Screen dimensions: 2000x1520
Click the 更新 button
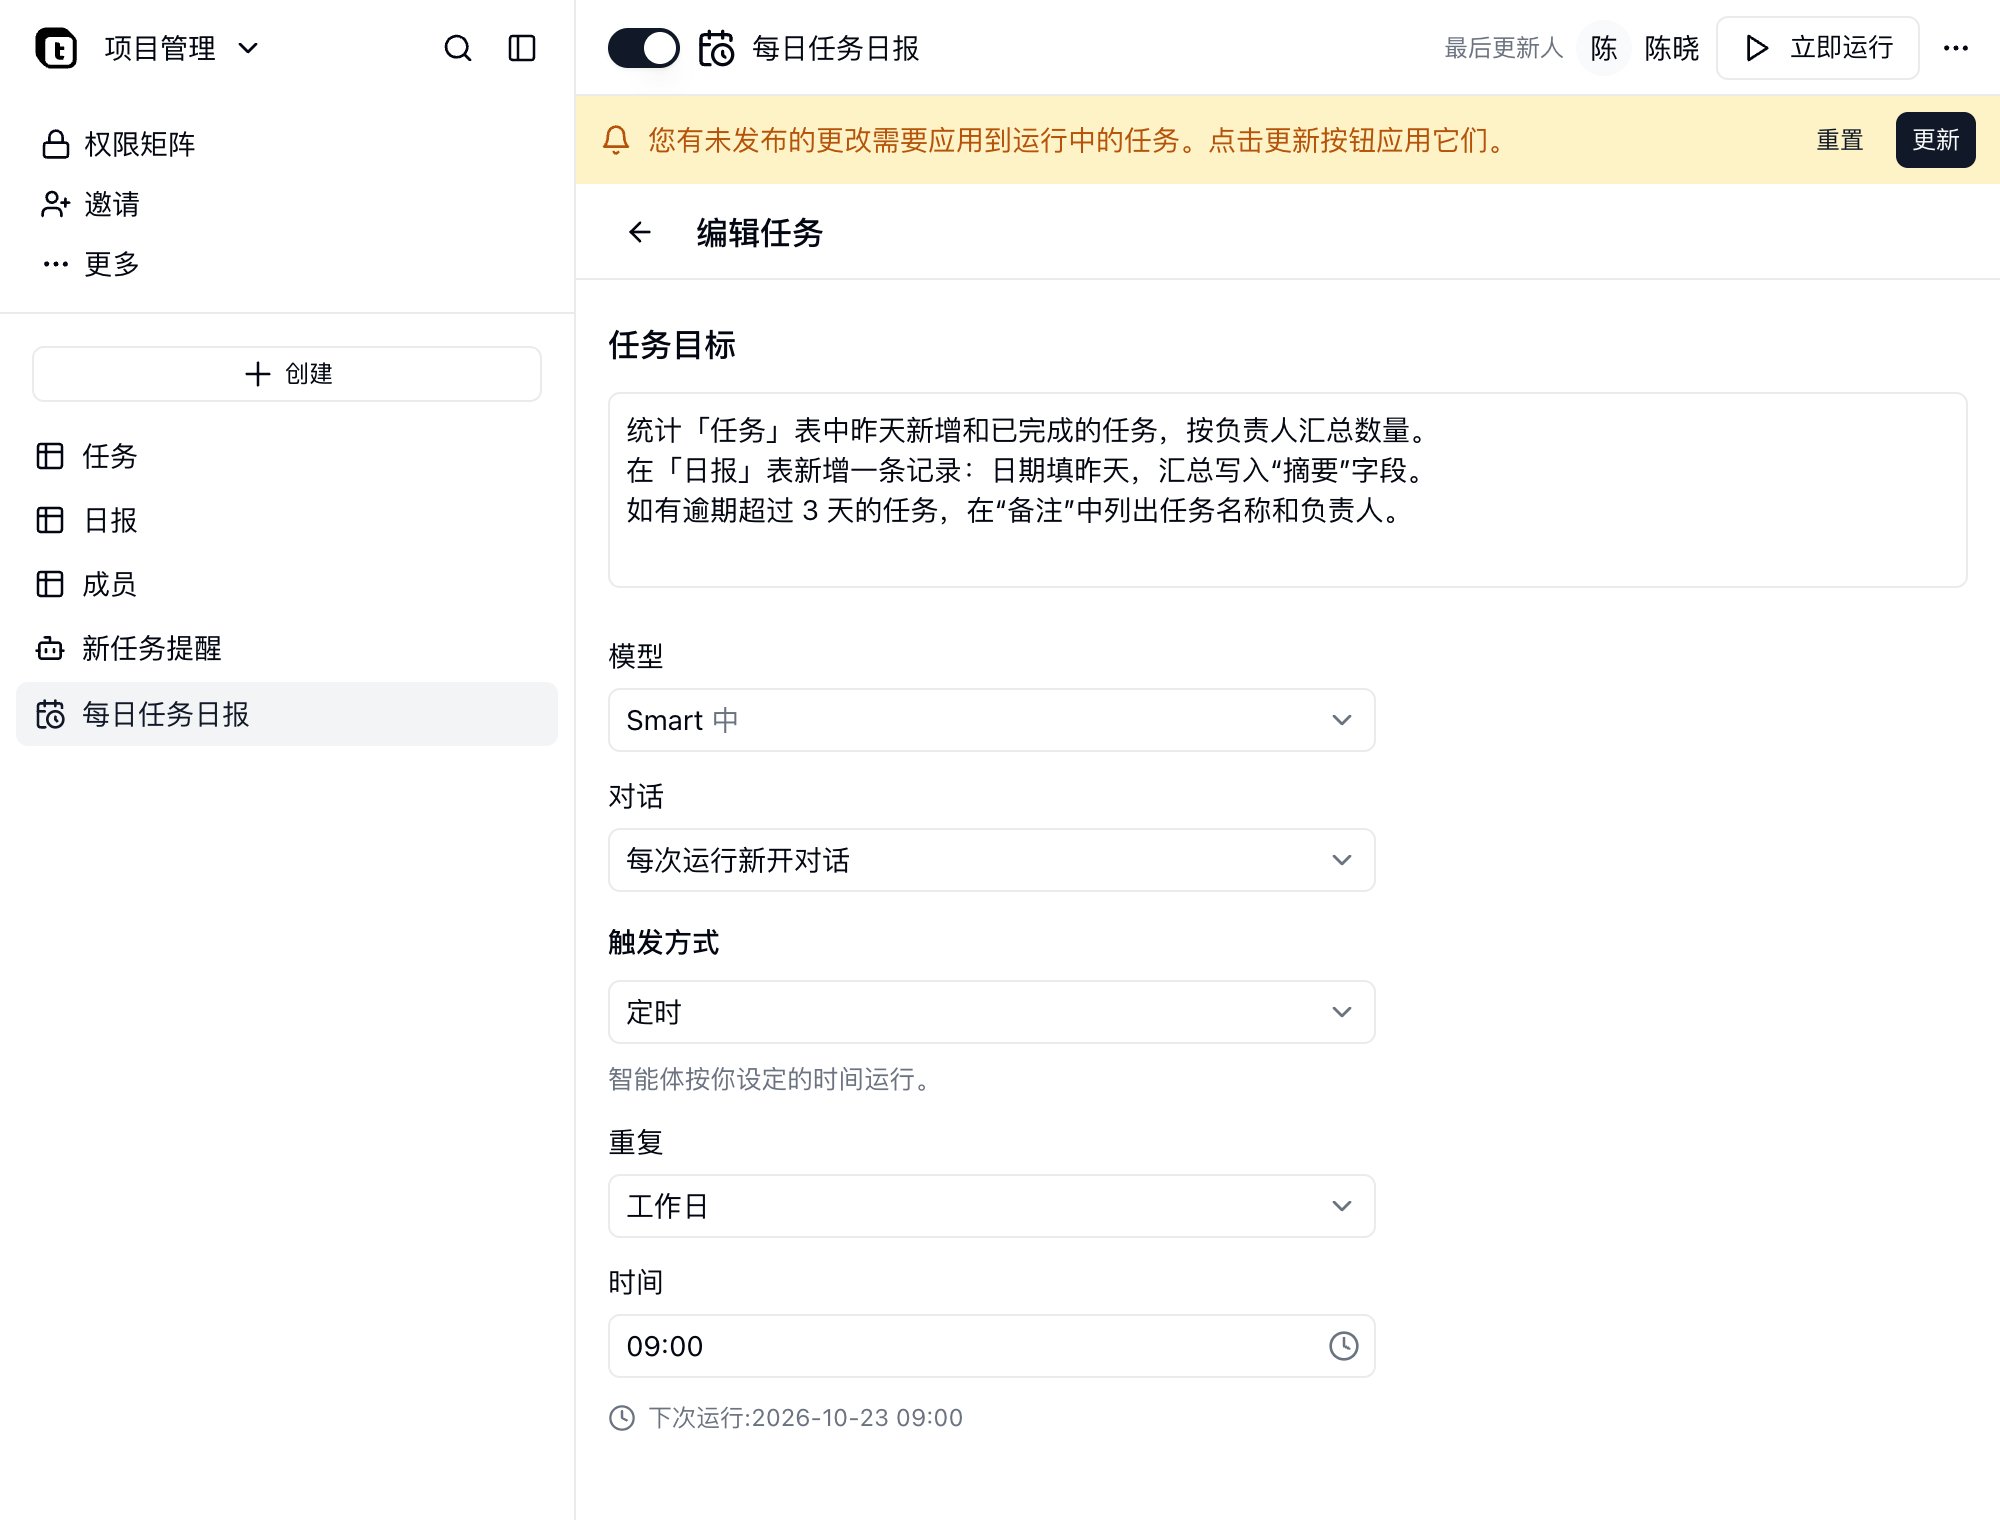coord(1935,140)
